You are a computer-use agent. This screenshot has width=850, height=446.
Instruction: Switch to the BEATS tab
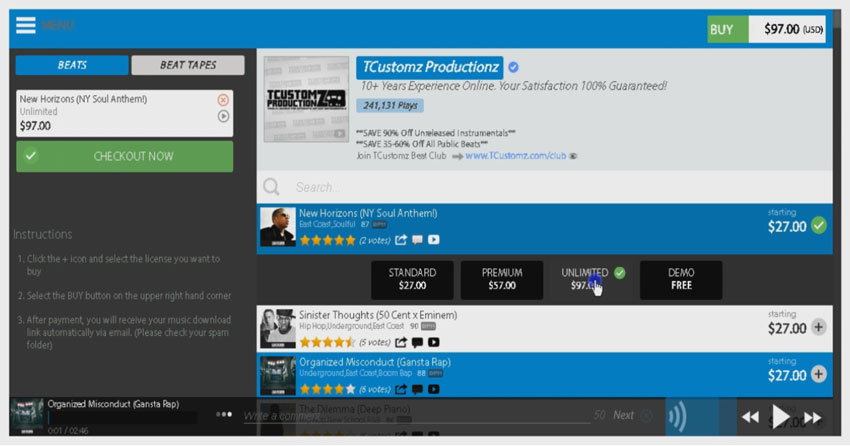pos(72,65)
